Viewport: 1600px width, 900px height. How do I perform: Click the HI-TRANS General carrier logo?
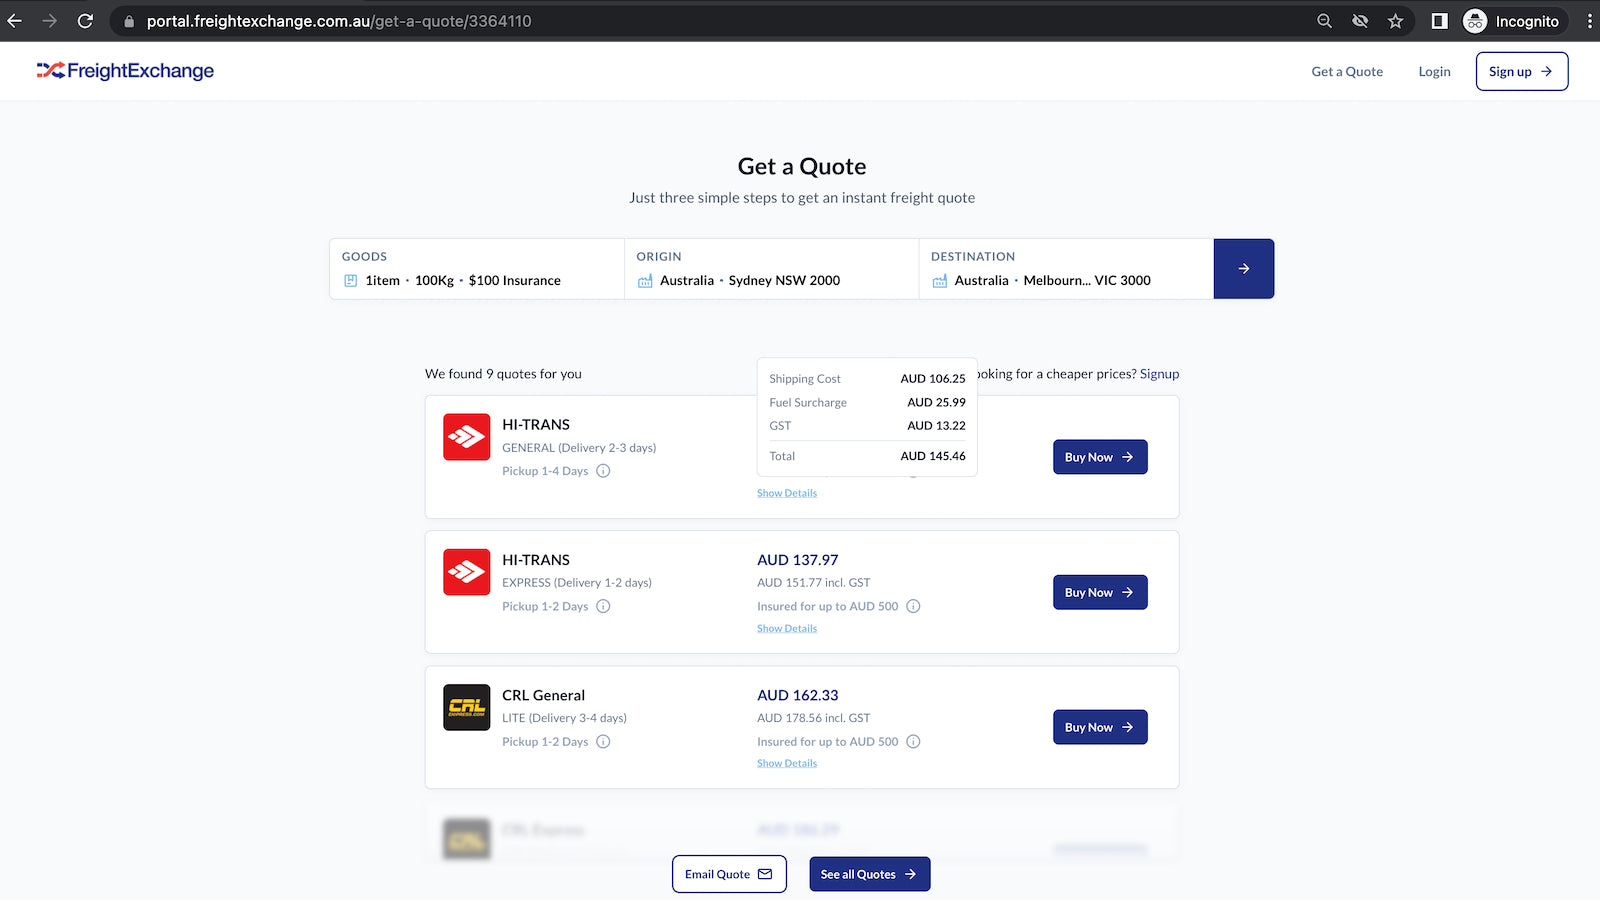coord(467,437)
